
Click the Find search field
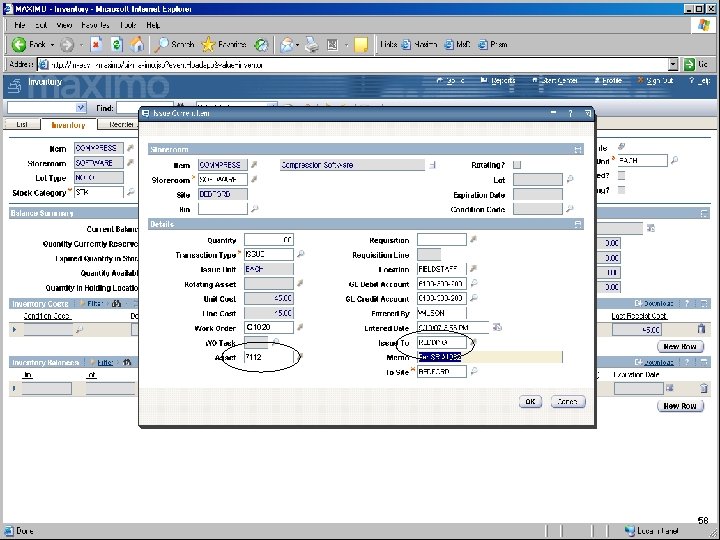click(144, 108)
